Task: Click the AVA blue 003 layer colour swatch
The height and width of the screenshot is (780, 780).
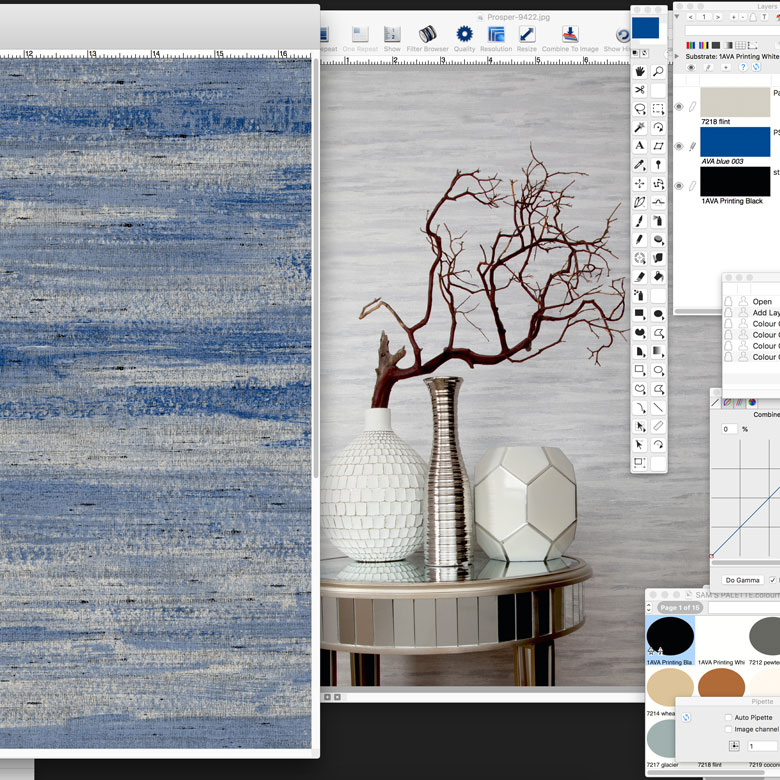Action: click(x=735, y=142)
